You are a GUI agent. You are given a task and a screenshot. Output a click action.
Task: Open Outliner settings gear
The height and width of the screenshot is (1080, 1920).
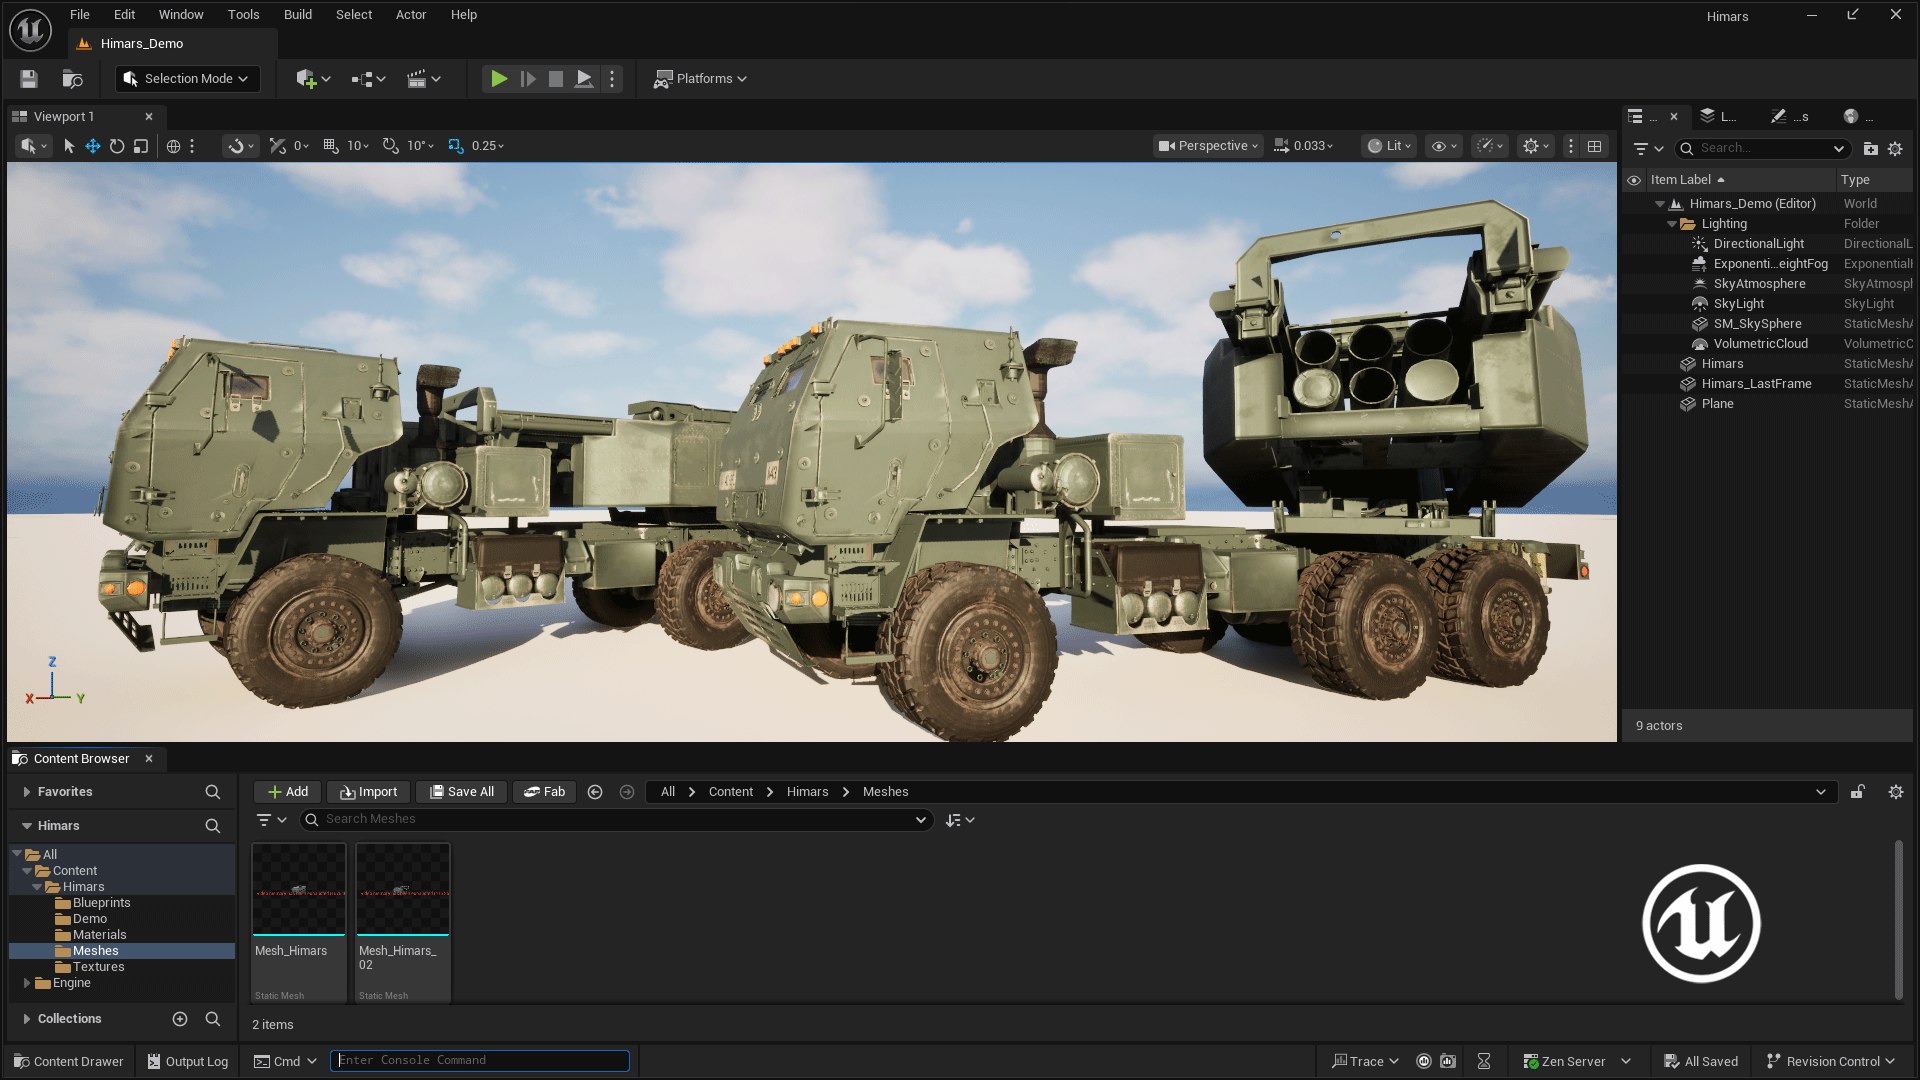1895,148
